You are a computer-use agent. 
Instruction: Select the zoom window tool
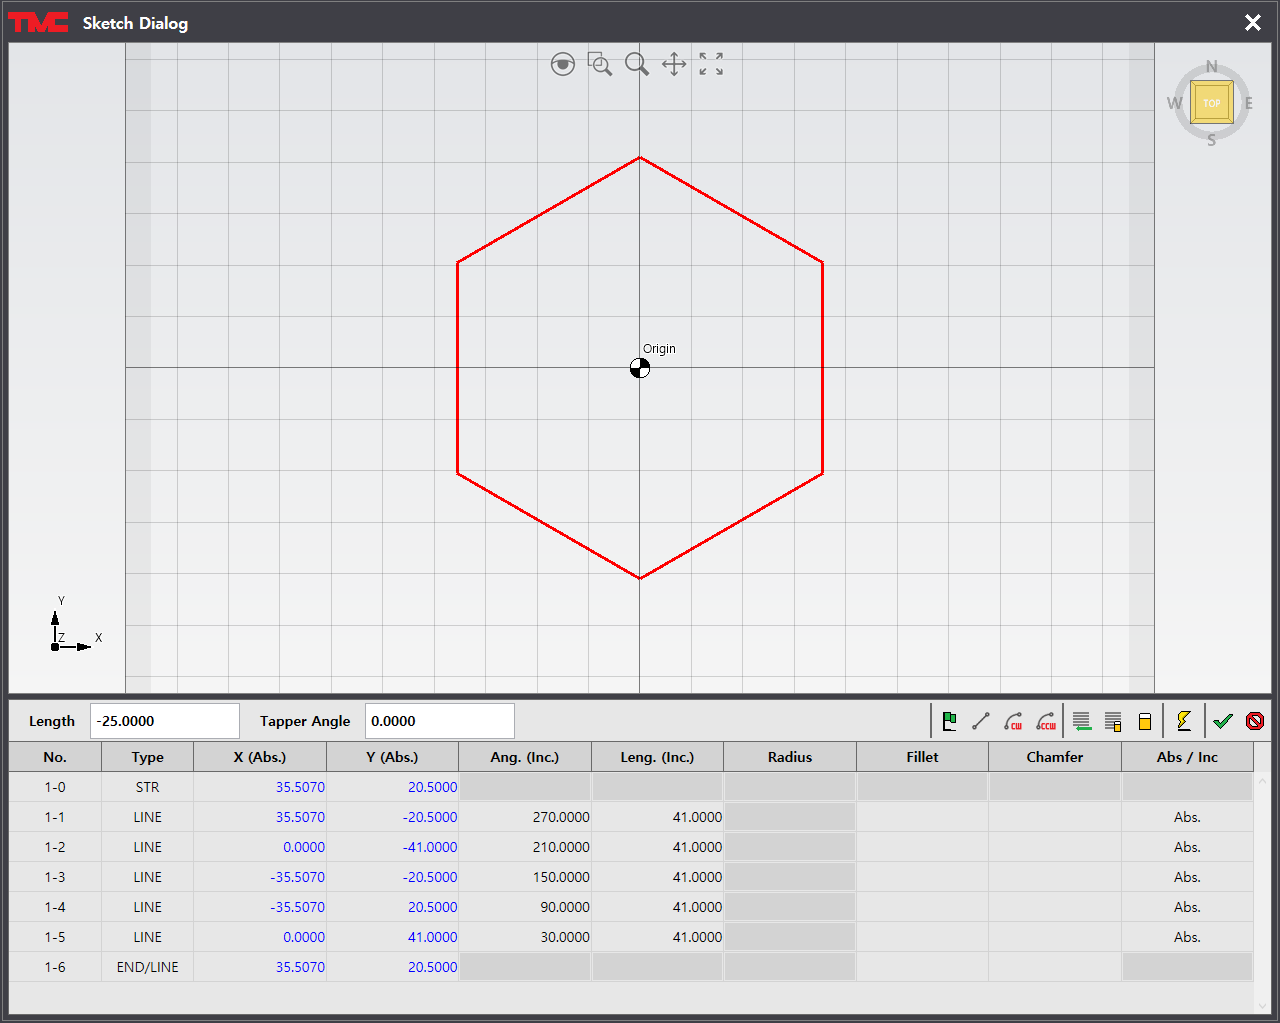600,65
